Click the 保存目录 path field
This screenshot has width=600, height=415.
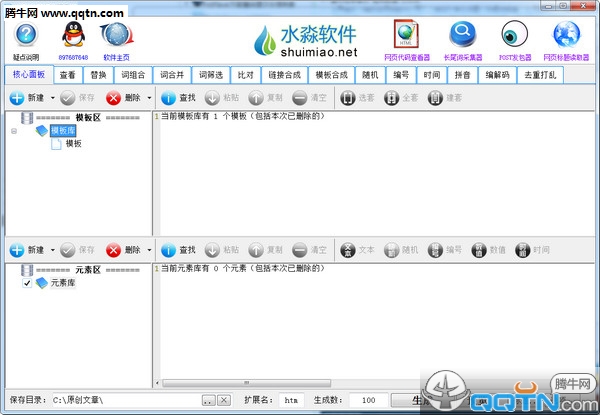click(x=126, y=400)
